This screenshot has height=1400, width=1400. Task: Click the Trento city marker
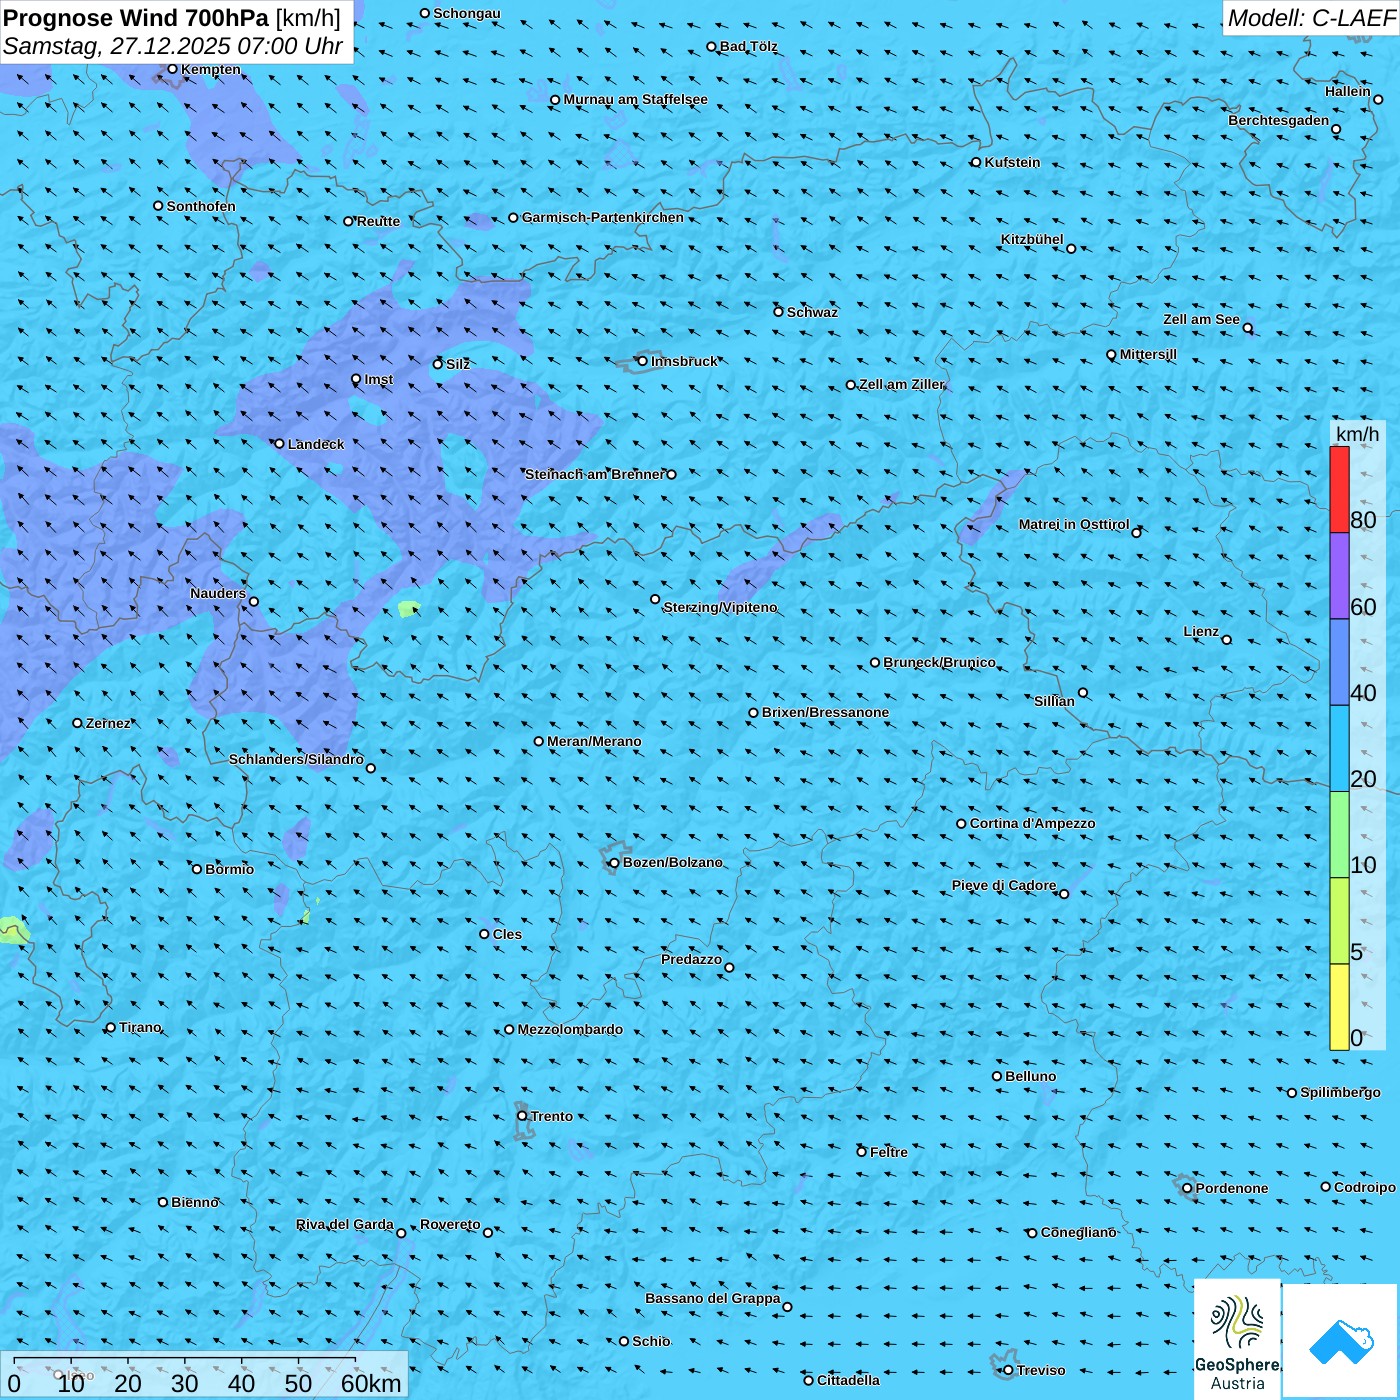pos(522,1116)
